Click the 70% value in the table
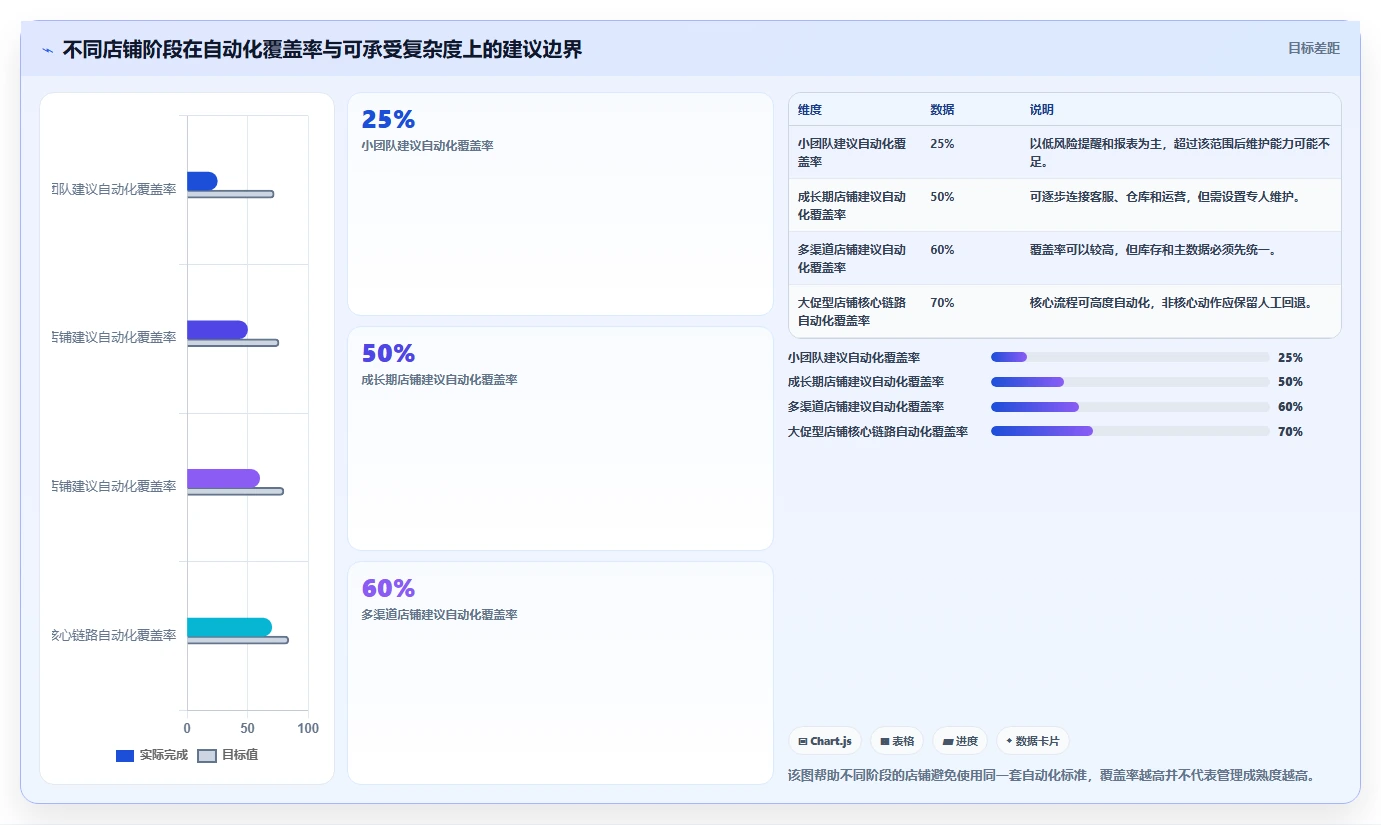The height and width of the screenshot is (825, 1381). tap(942, 302)
